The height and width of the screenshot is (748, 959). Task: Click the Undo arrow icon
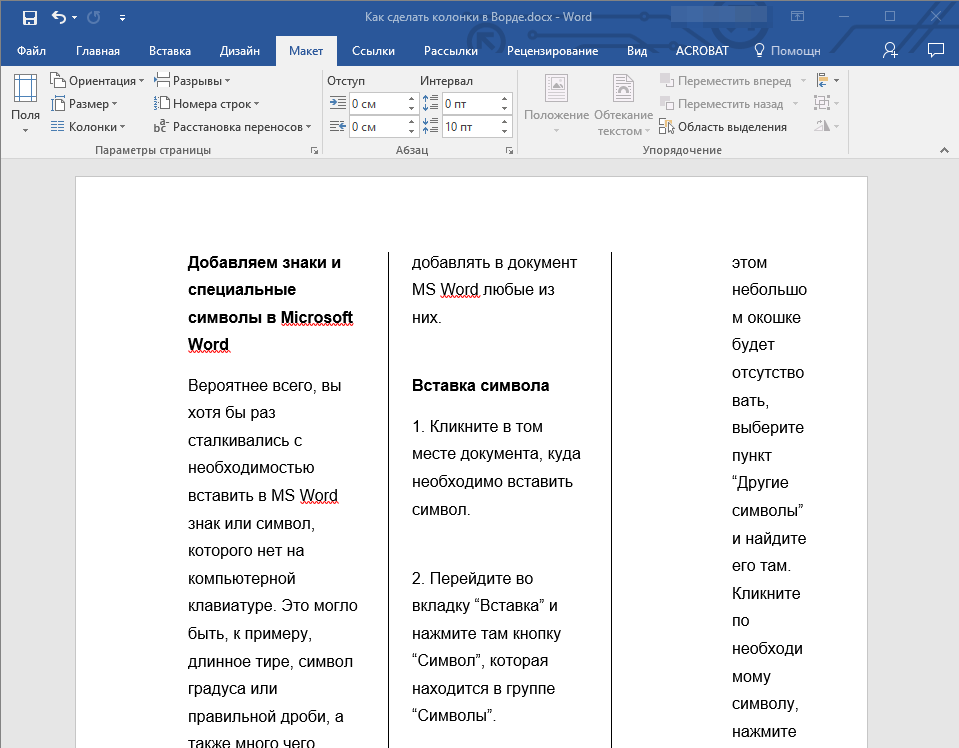tap(58, 17)
